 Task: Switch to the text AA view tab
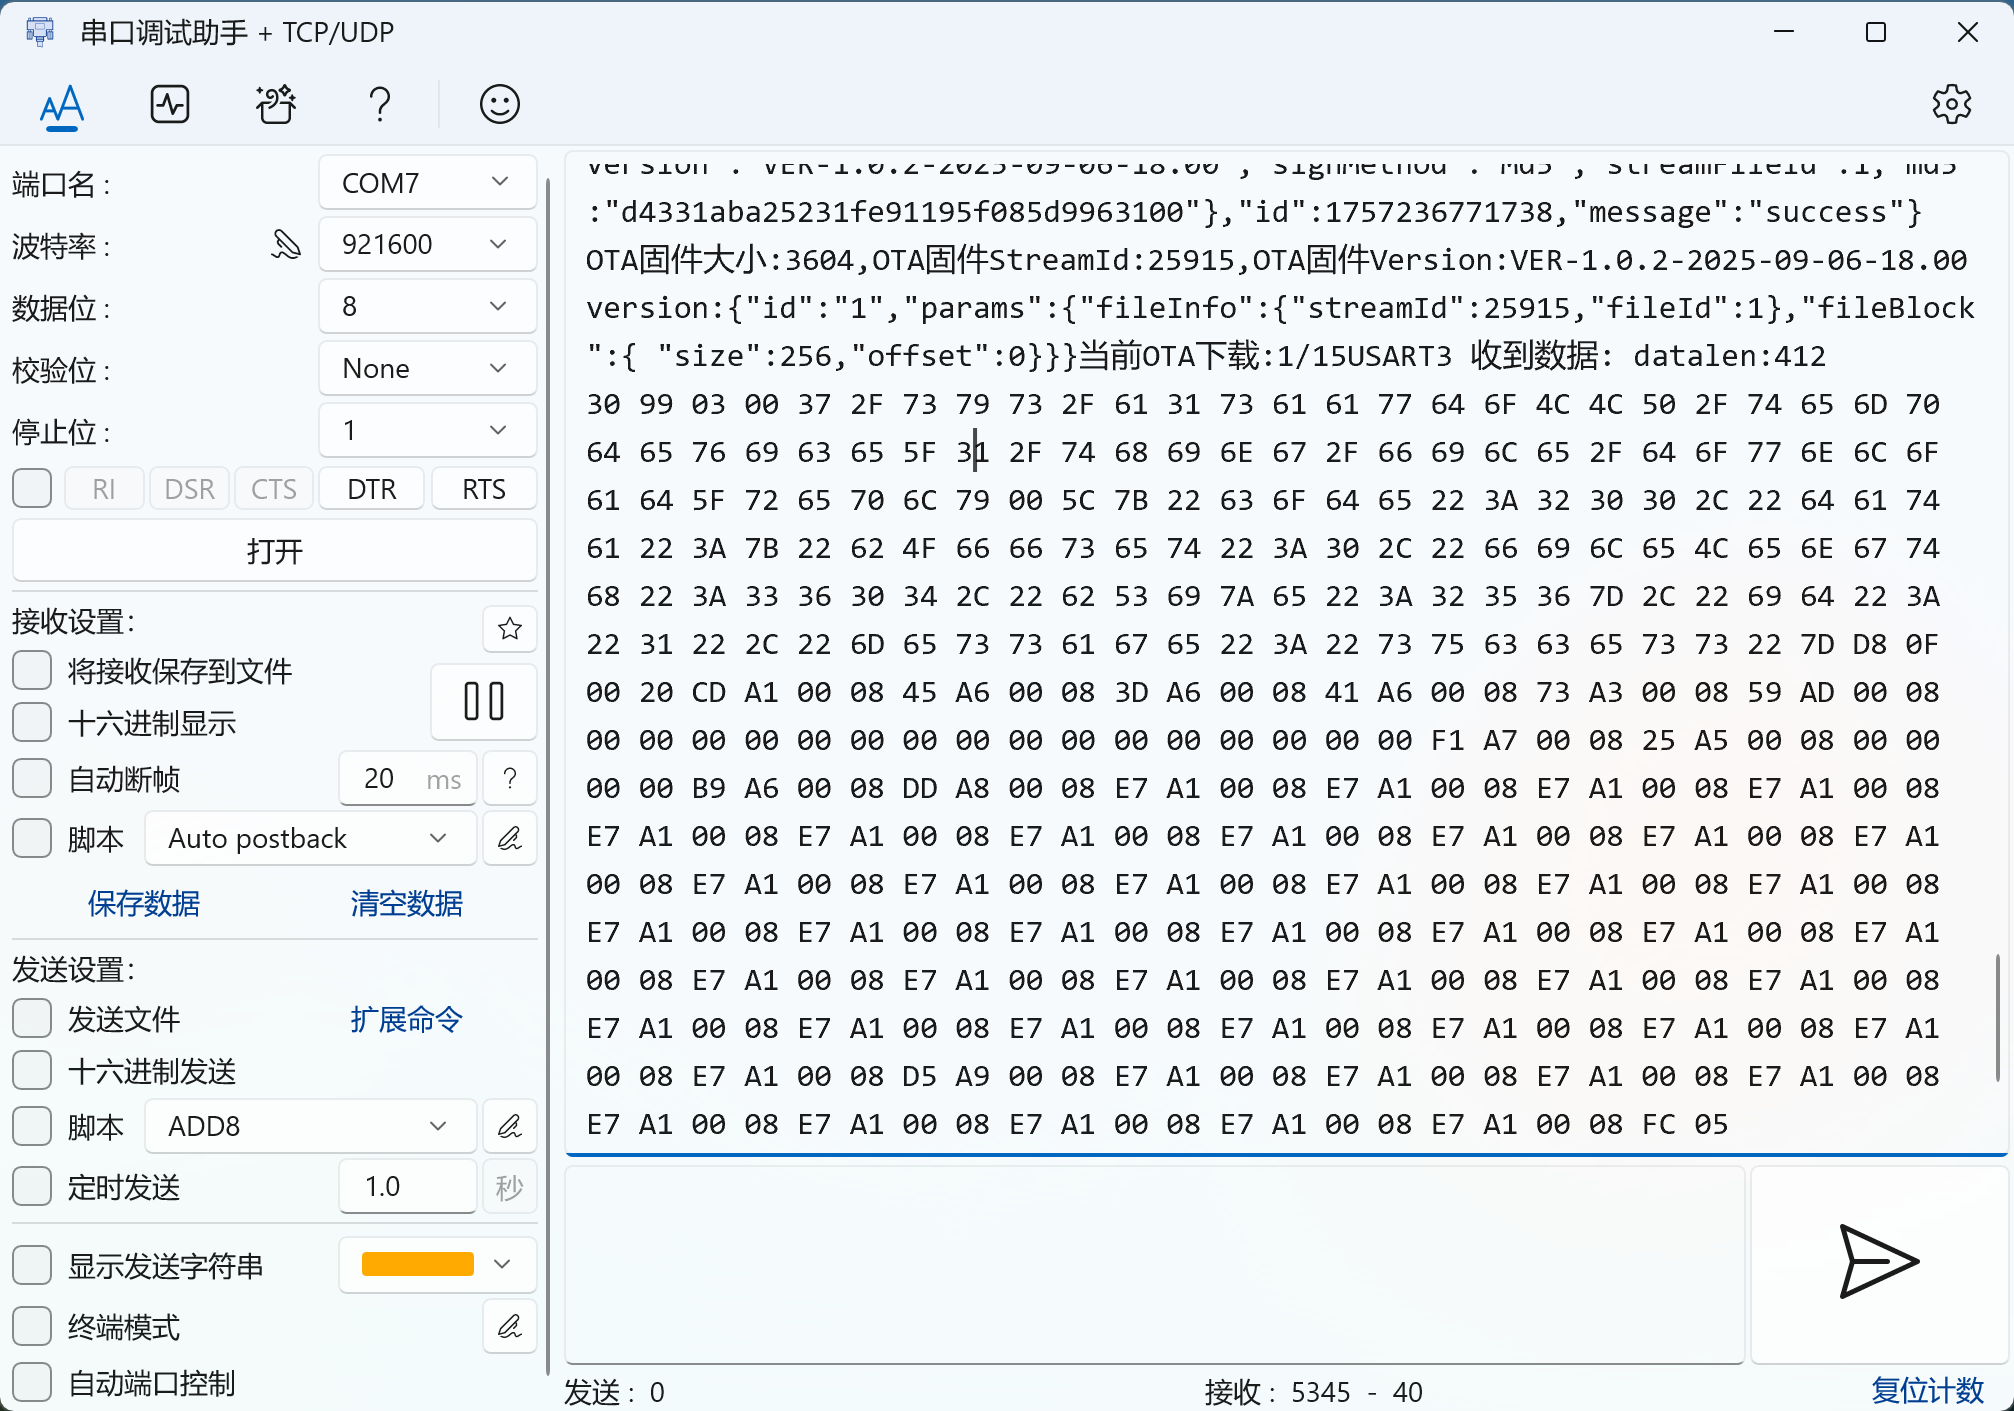pyautogui.click(x=62, y=104)
